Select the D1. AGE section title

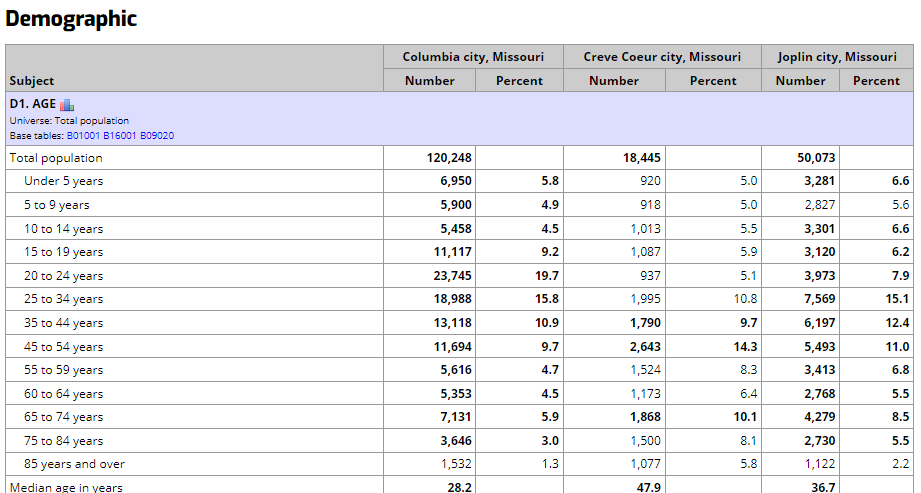point(32,104)
